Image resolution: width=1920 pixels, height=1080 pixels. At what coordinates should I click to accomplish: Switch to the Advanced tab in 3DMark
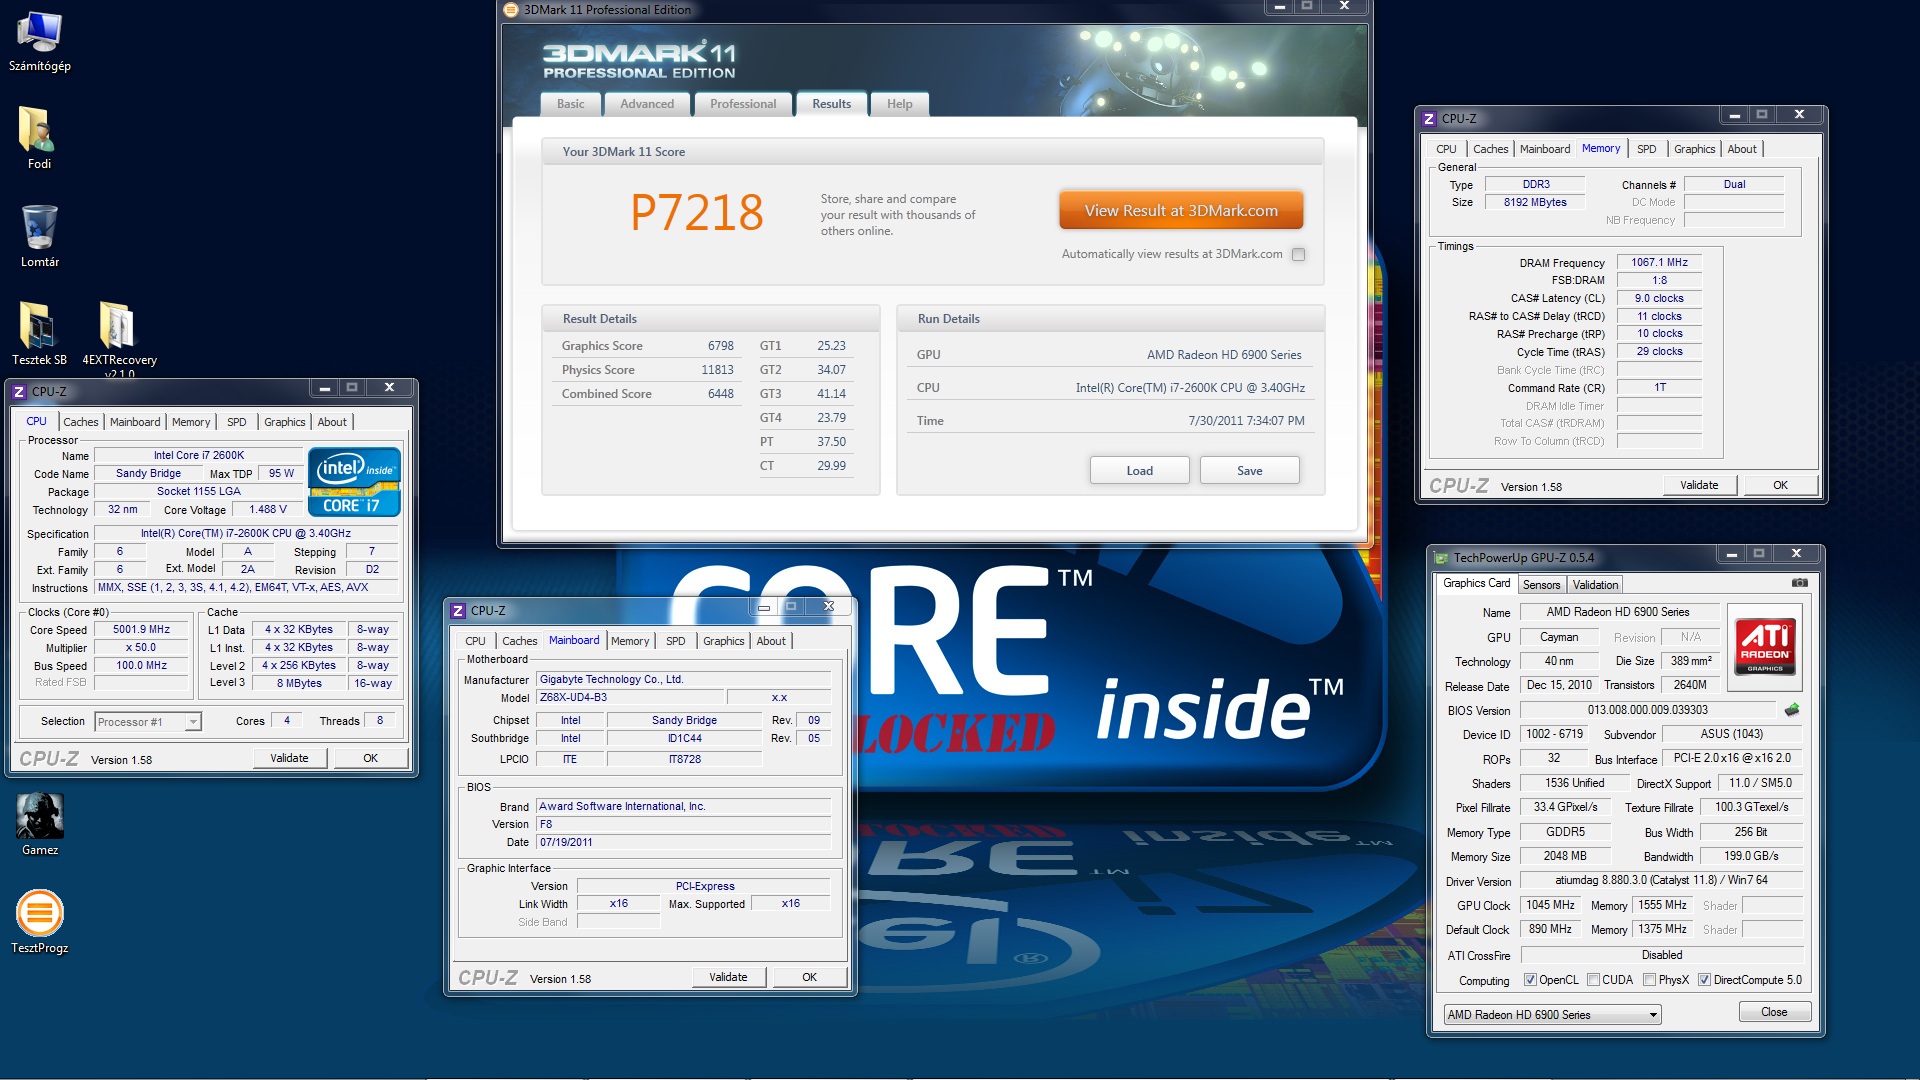[x=646, y=104]
